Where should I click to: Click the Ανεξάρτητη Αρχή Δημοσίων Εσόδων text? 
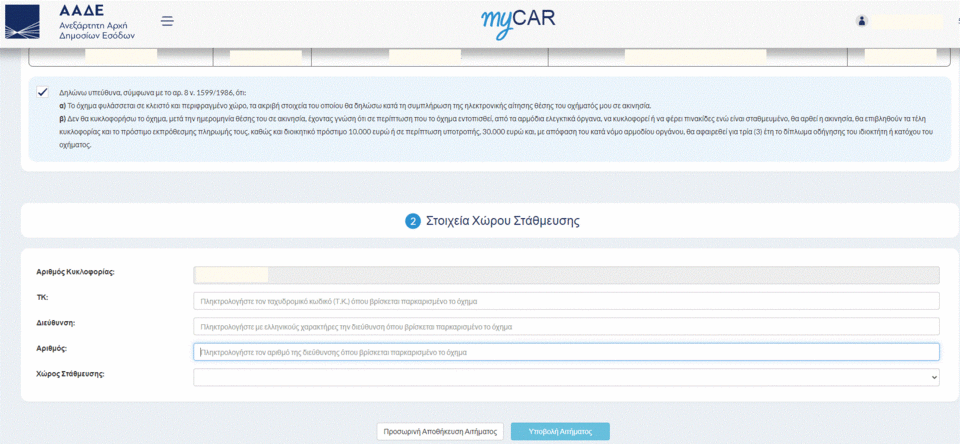click(96, 29)
